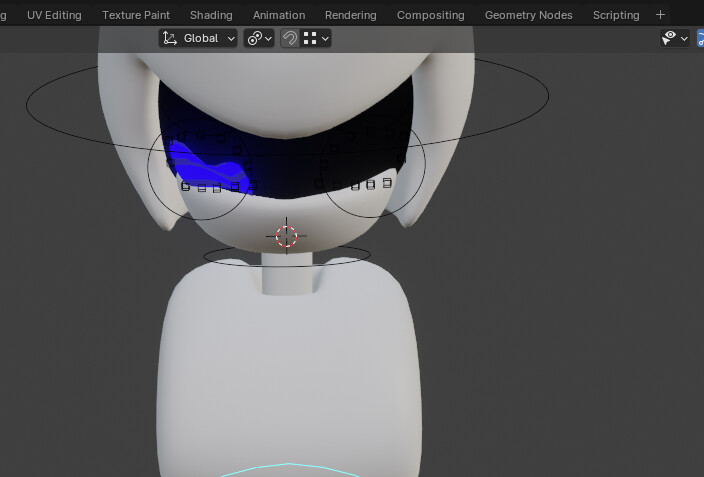Open the Scripting workspace tab

pos(616,15)
